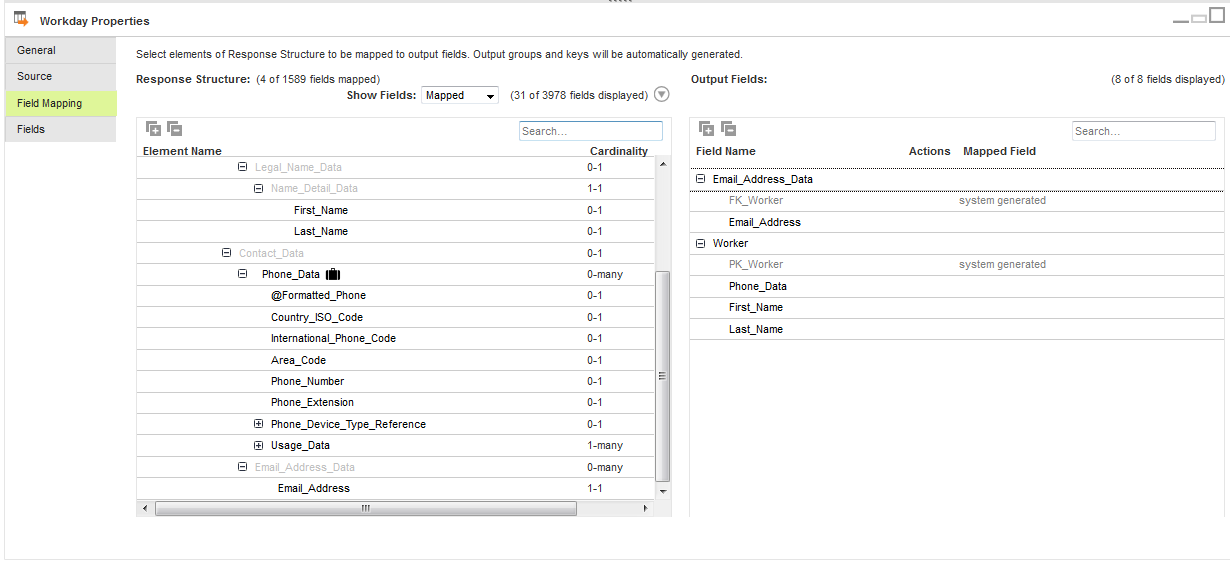Collapse all in Response Structure toolbar
Viewport: 1230px width, 561px height.
174,128
